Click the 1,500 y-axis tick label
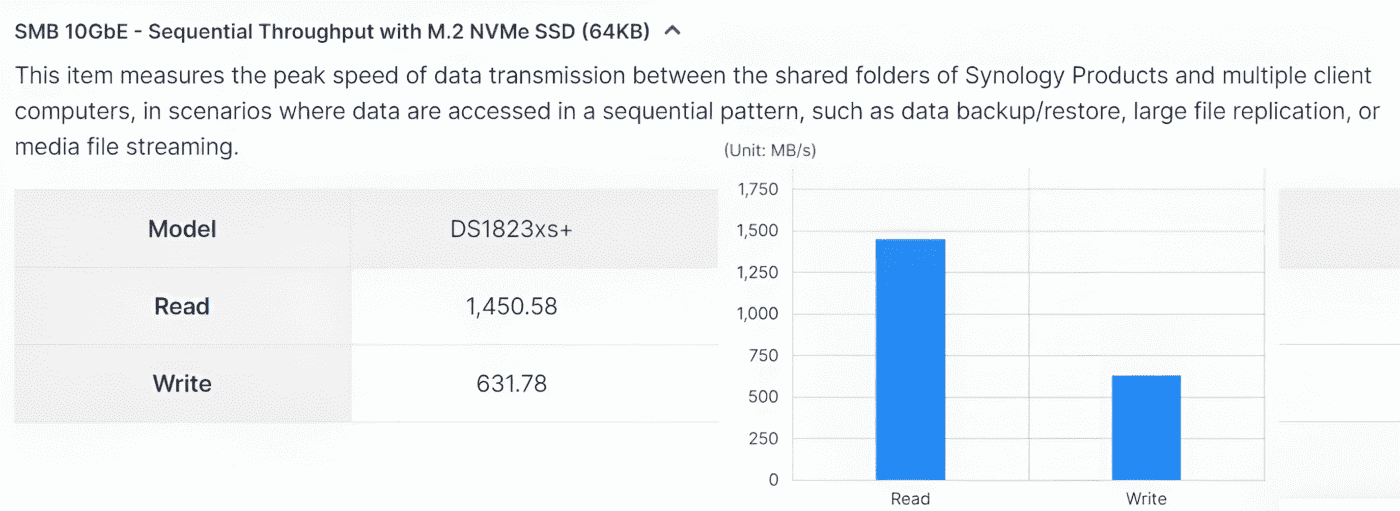1400x511 pixels. pyautogui.click(x=757, y=231)
